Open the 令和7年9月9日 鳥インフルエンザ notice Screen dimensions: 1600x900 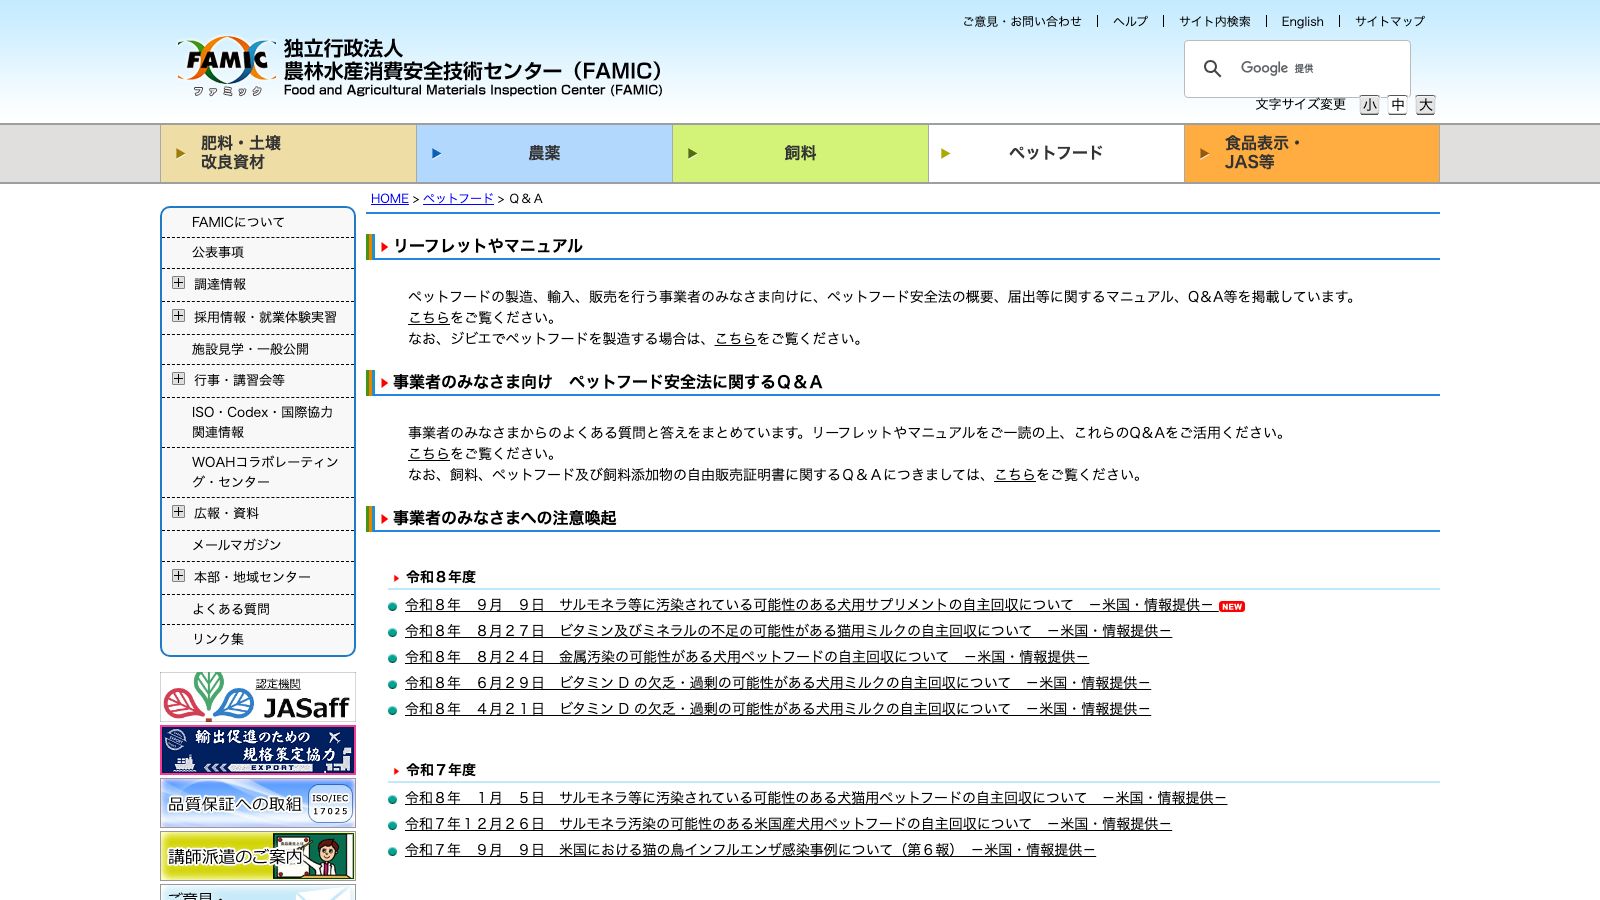pyautogui.click(x=750, y=850)
